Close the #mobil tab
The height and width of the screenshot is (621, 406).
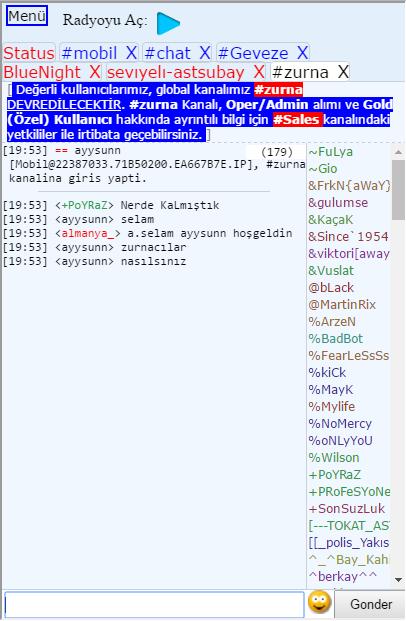tap(132, 53)
